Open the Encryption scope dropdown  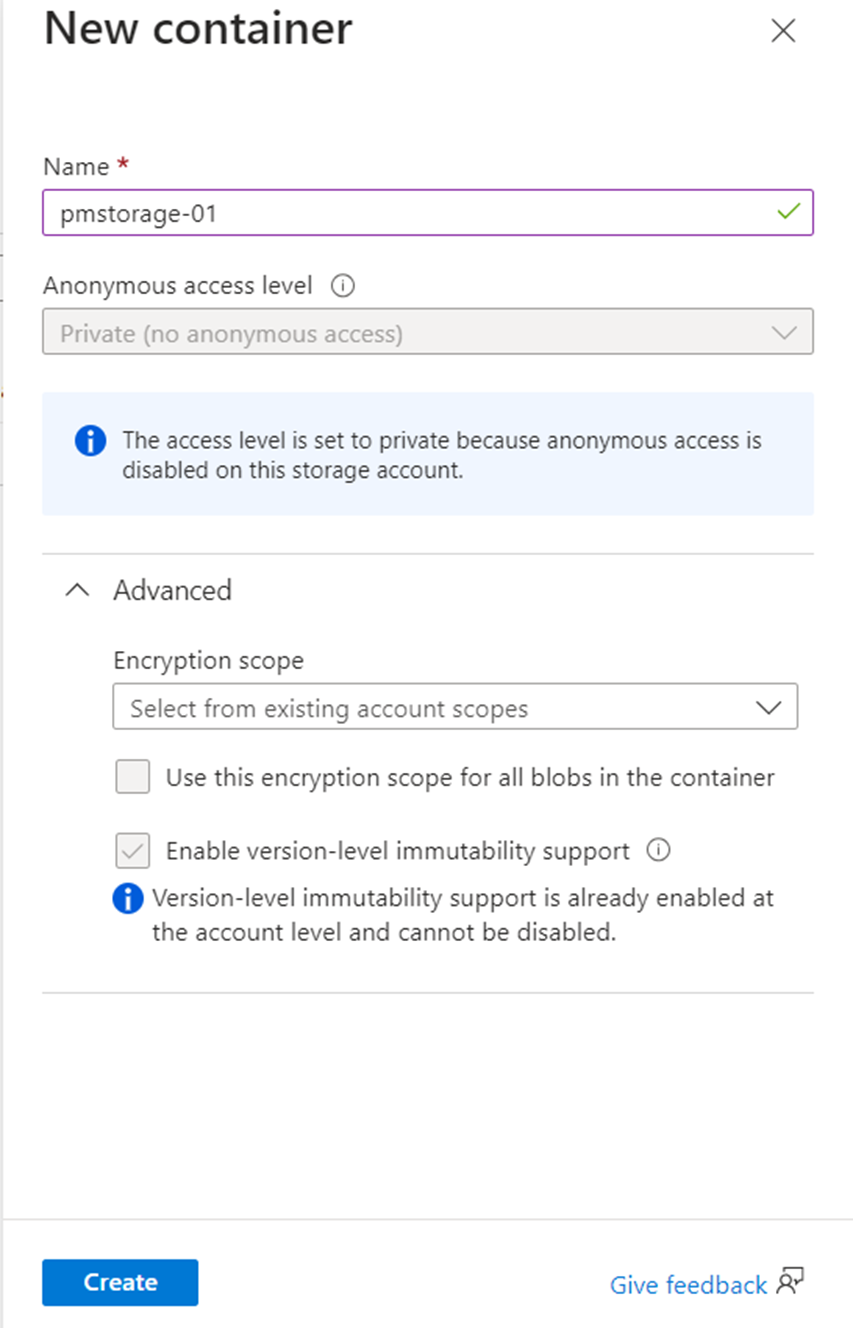tap(455, 708)
